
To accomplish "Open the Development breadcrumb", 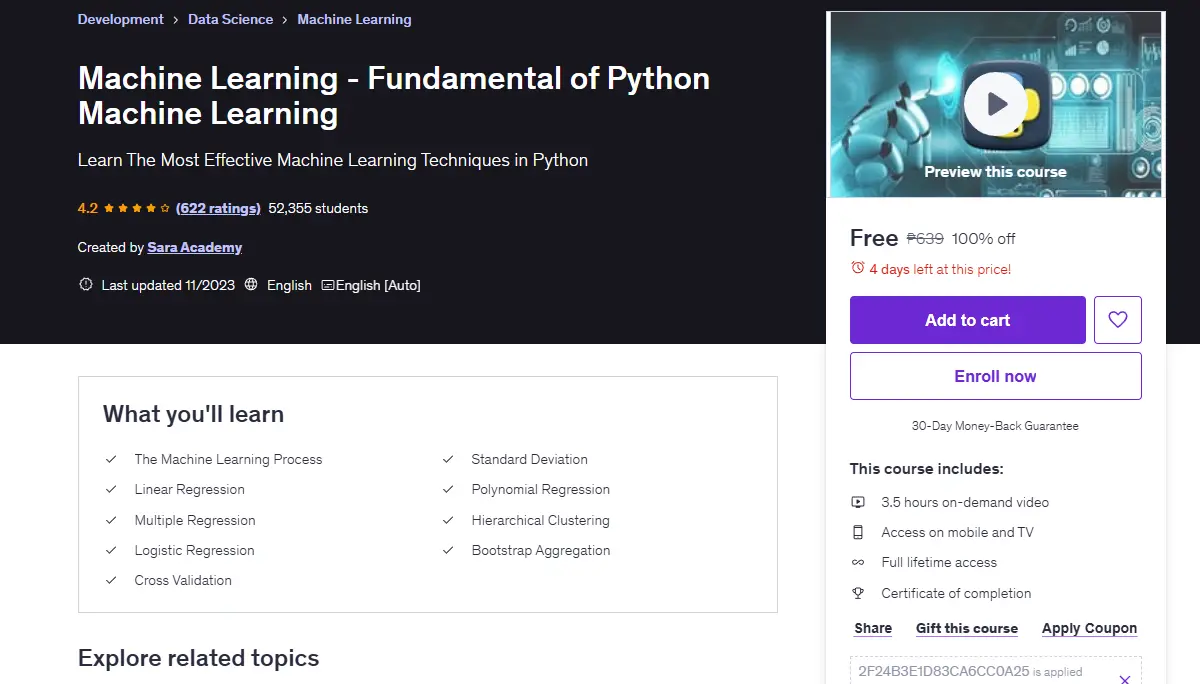I will (121, 19).
